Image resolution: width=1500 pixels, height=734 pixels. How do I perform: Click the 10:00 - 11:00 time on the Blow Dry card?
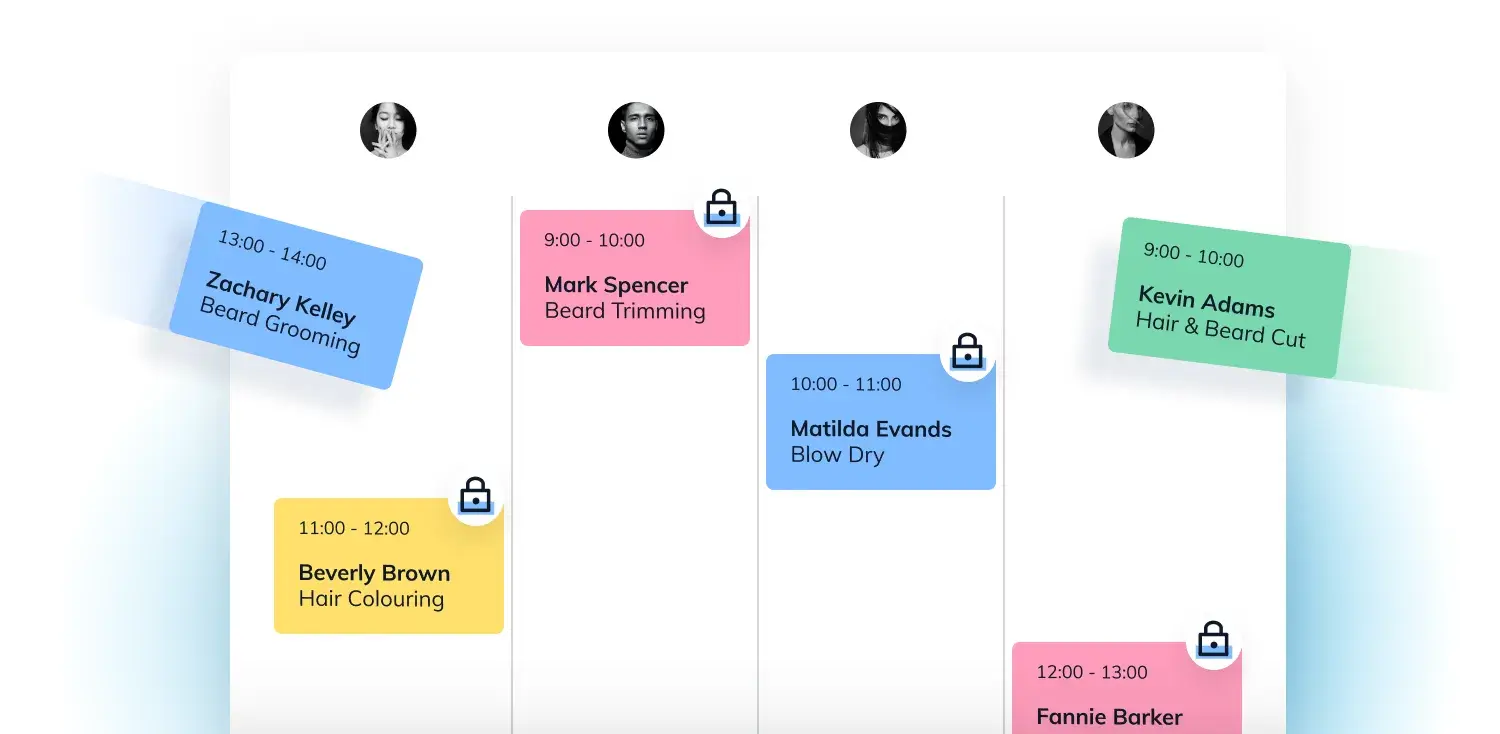[x=845, y=384]
